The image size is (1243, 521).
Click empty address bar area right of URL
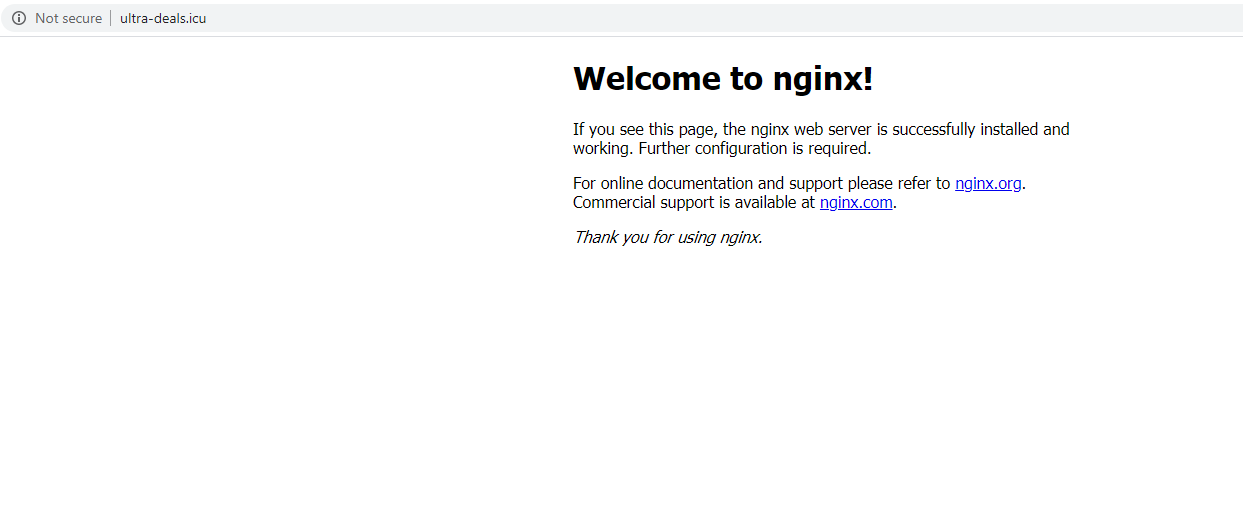[x=700, y=18]
